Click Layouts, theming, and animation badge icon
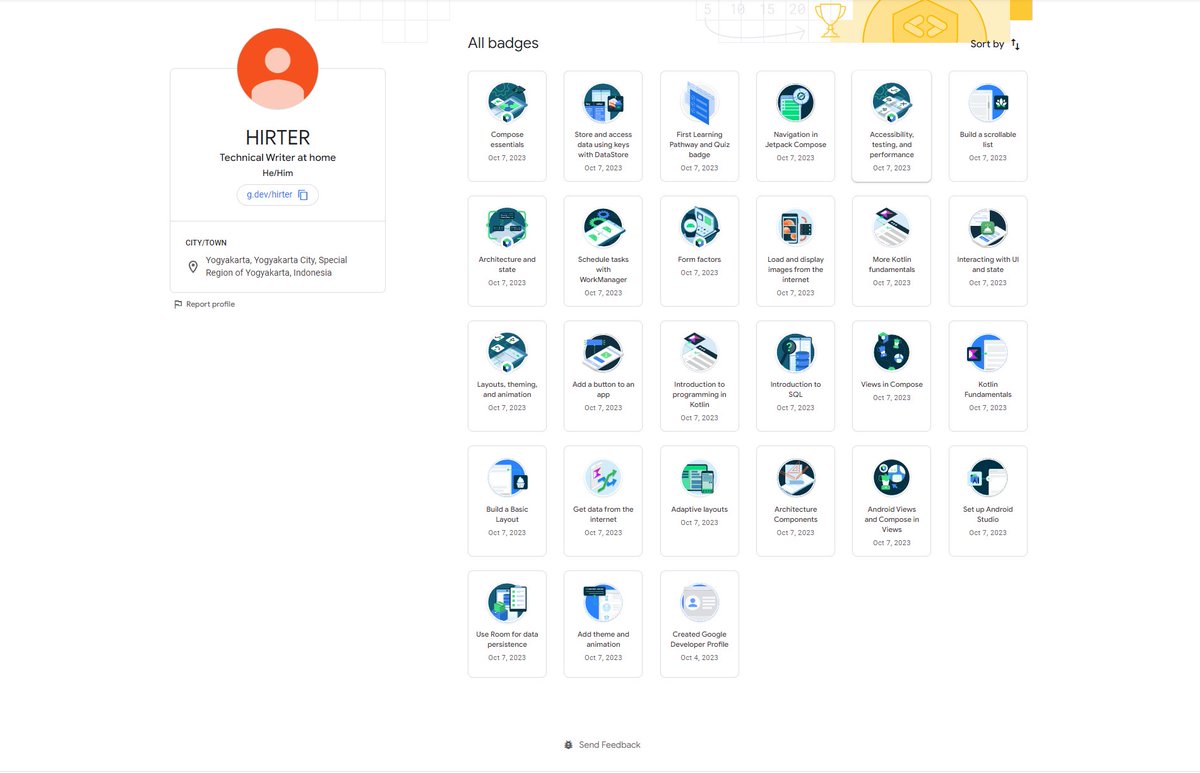 507,353
